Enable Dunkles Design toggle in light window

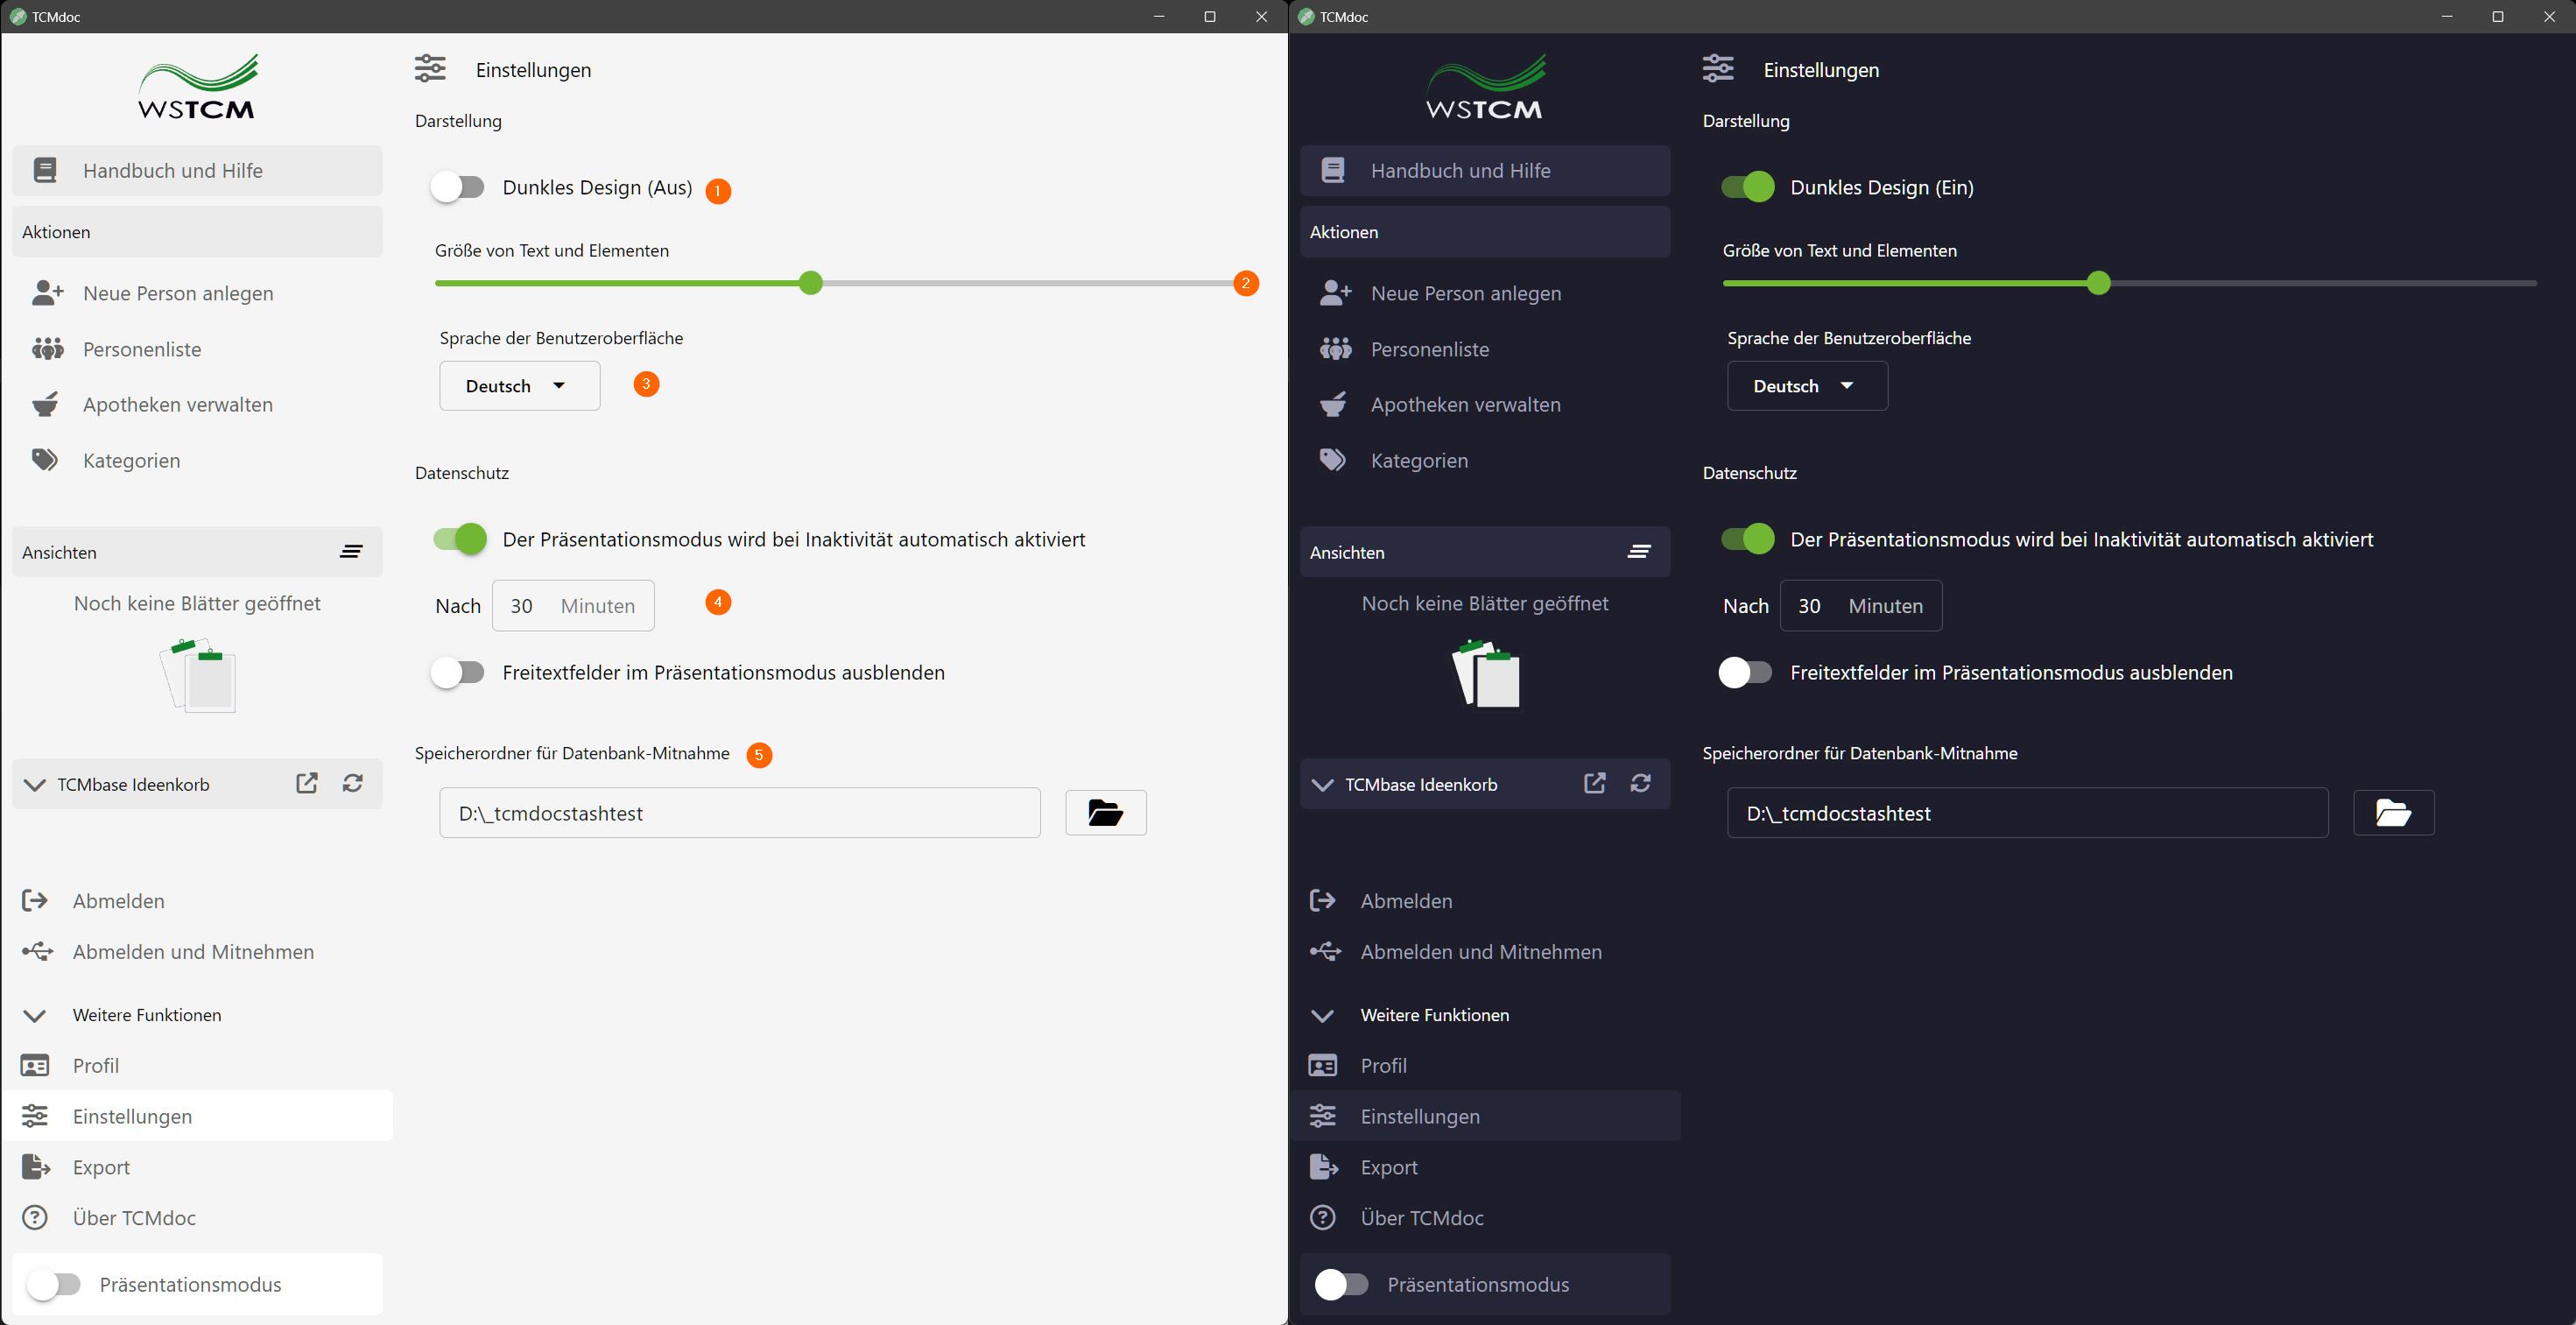(x=459, y=187)
